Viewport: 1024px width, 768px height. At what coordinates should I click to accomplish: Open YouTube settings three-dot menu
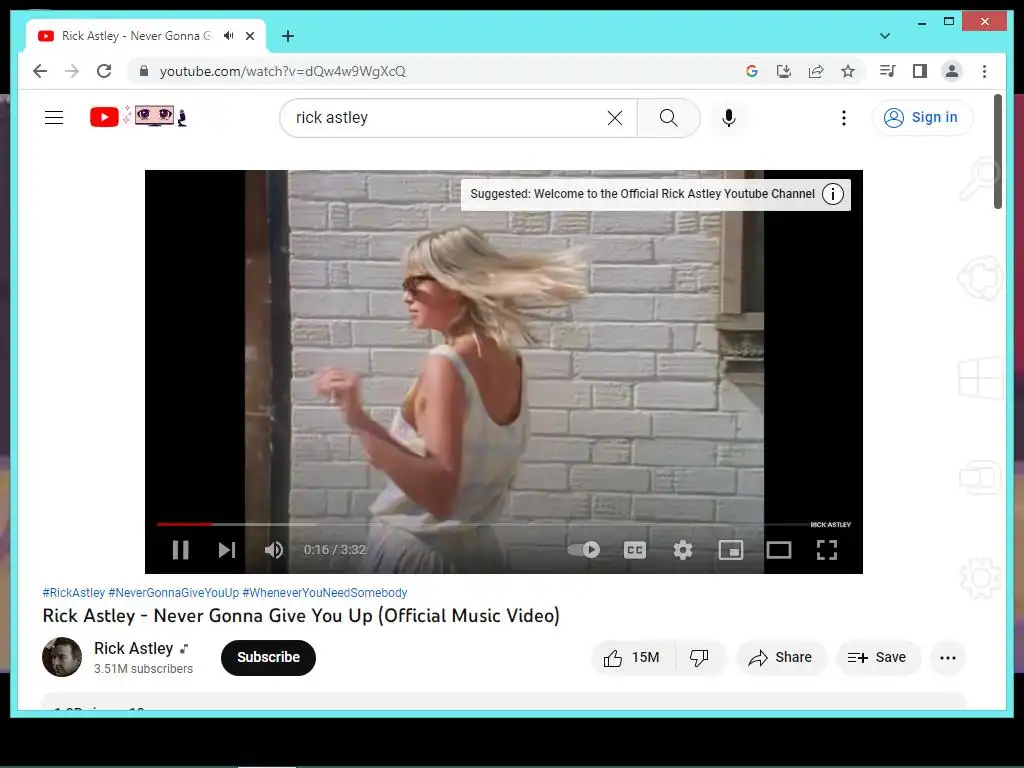point(844,118)
